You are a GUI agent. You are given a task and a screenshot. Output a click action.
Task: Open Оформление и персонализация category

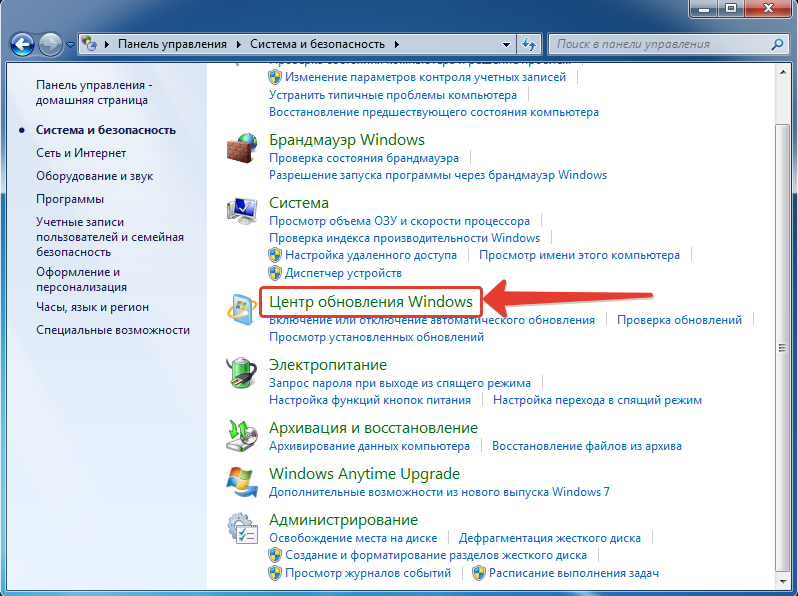pyautogui.click(x=81, y=279)
